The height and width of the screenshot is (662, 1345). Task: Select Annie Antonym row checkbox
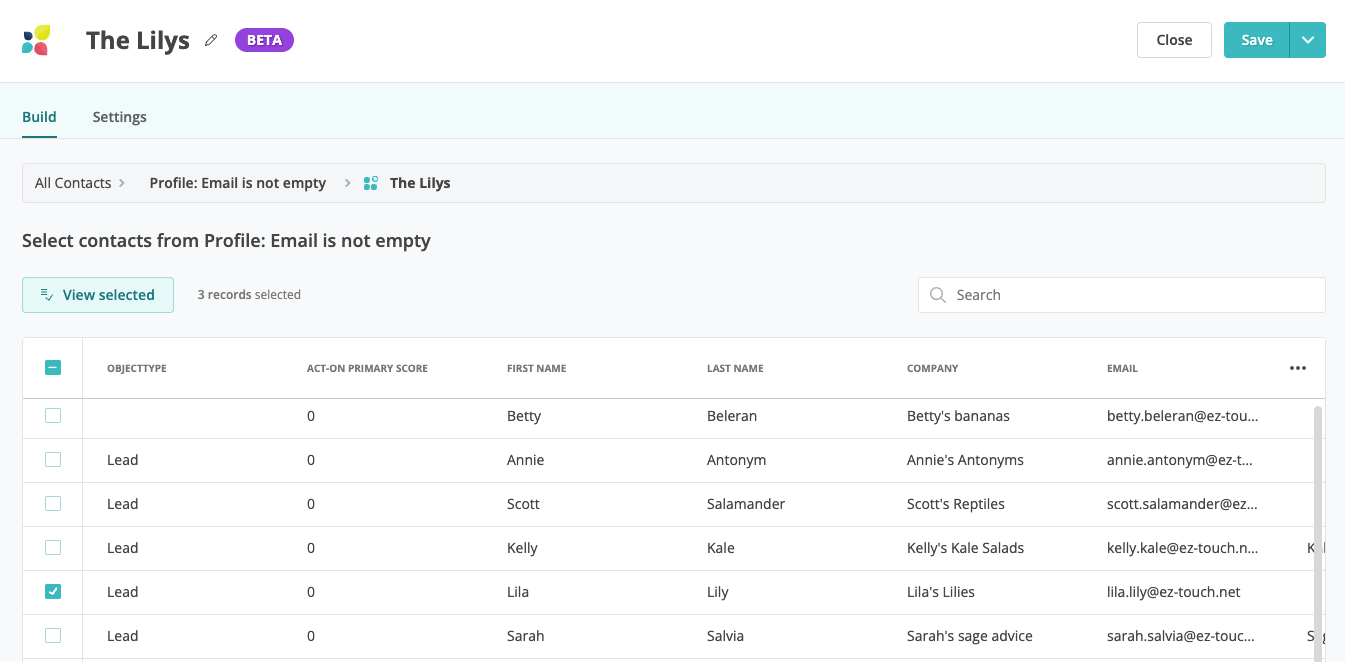click(x=53, y=460)
